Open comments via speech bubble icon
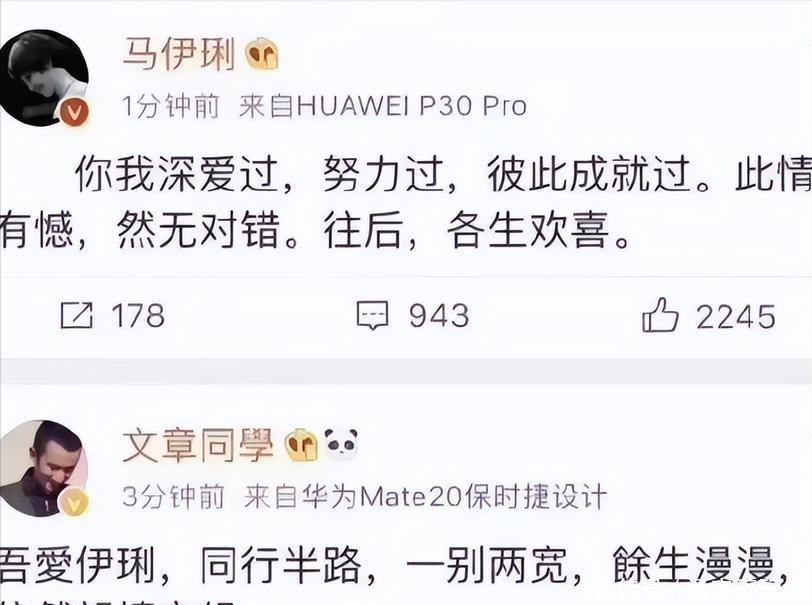This screenshot has height=605, width=812. click(x=372, y=315)
